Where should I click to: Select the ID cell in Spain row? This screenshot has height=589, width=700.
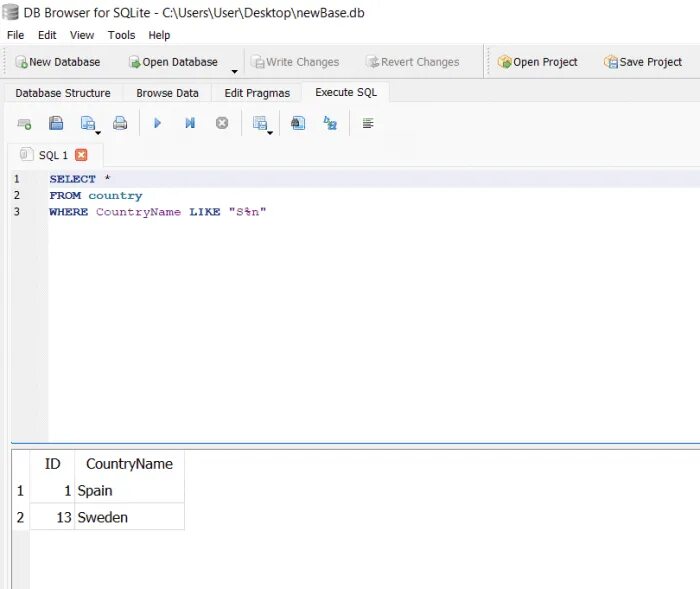(52, 490)
